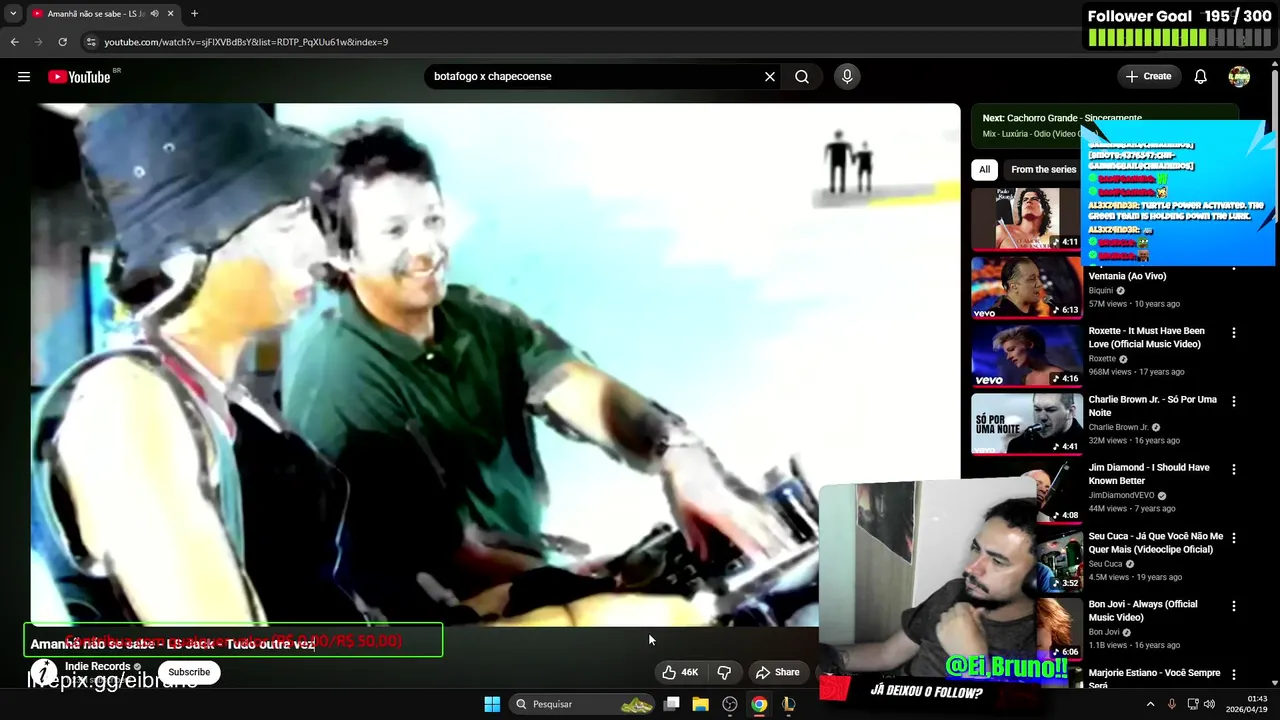Clear the search box with the X
Image resolution: width=1280 pixels, height=720 pixels.
770,77
